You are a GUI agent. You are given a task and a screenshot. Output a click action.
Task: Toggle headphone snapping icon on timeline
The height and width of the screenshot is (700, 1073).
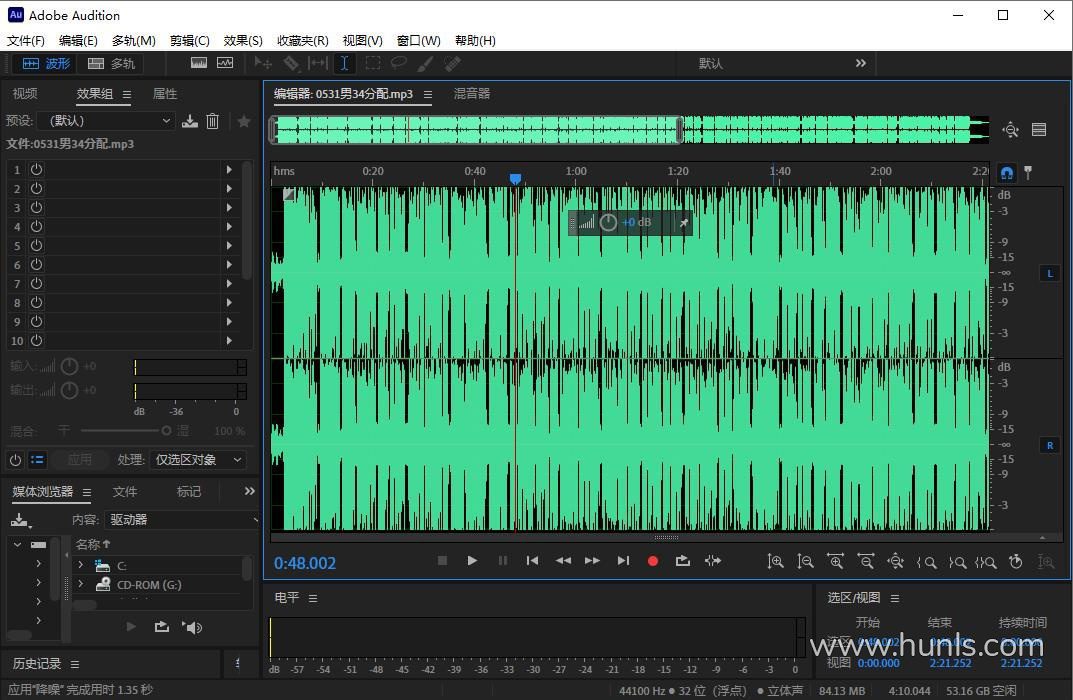[1007, 173]
